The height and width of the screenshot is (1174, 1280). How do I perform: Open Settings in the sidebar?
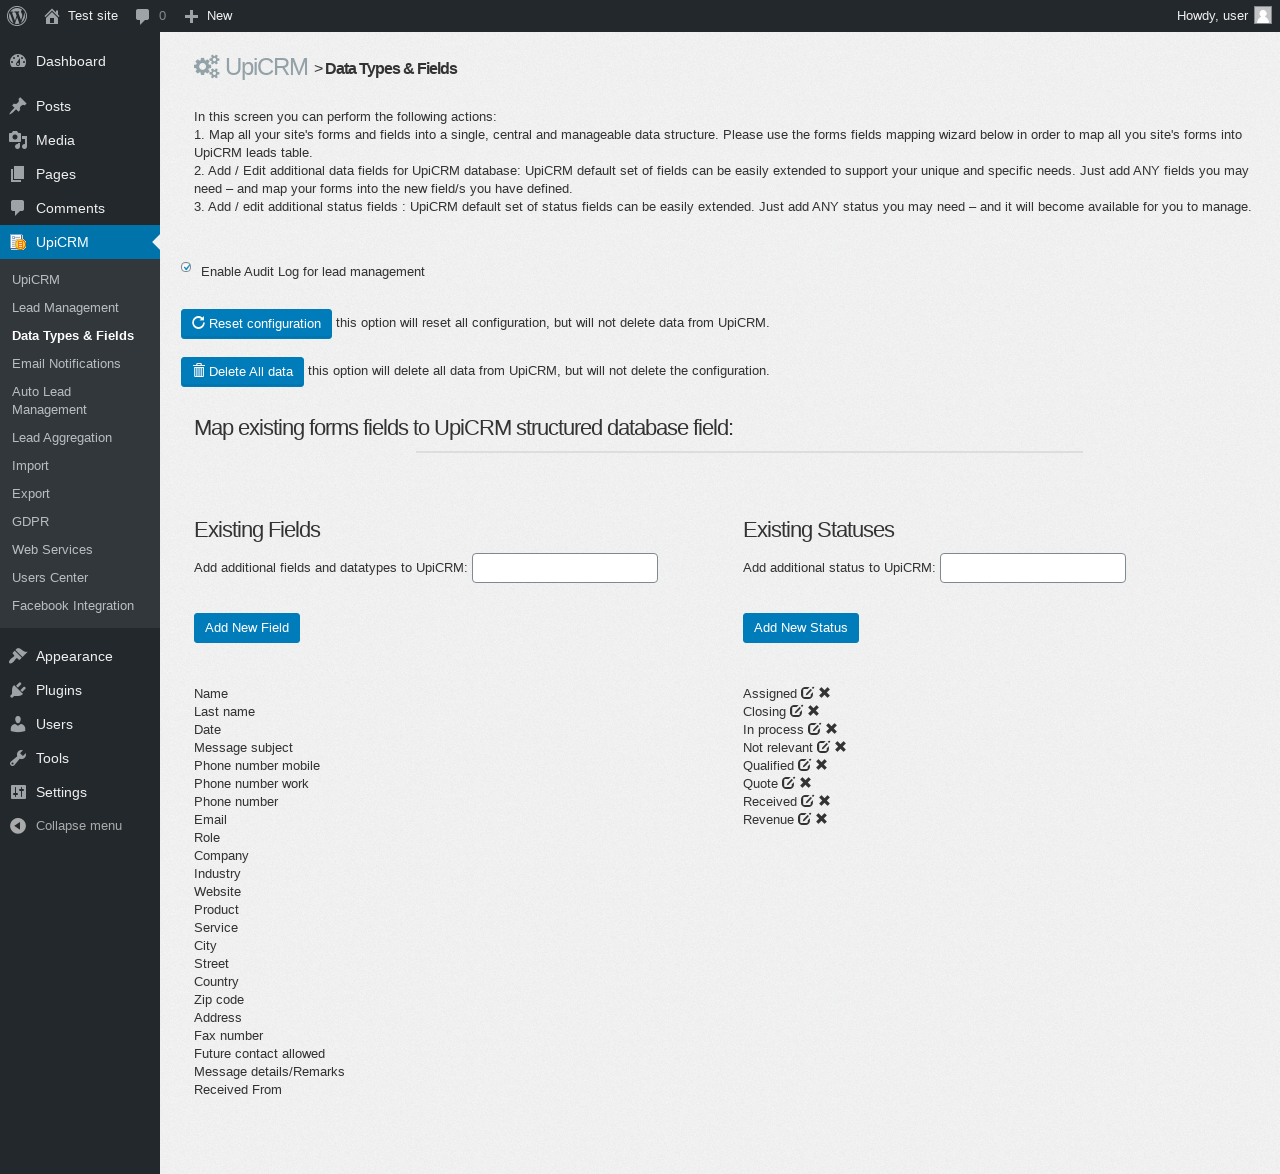80,792
